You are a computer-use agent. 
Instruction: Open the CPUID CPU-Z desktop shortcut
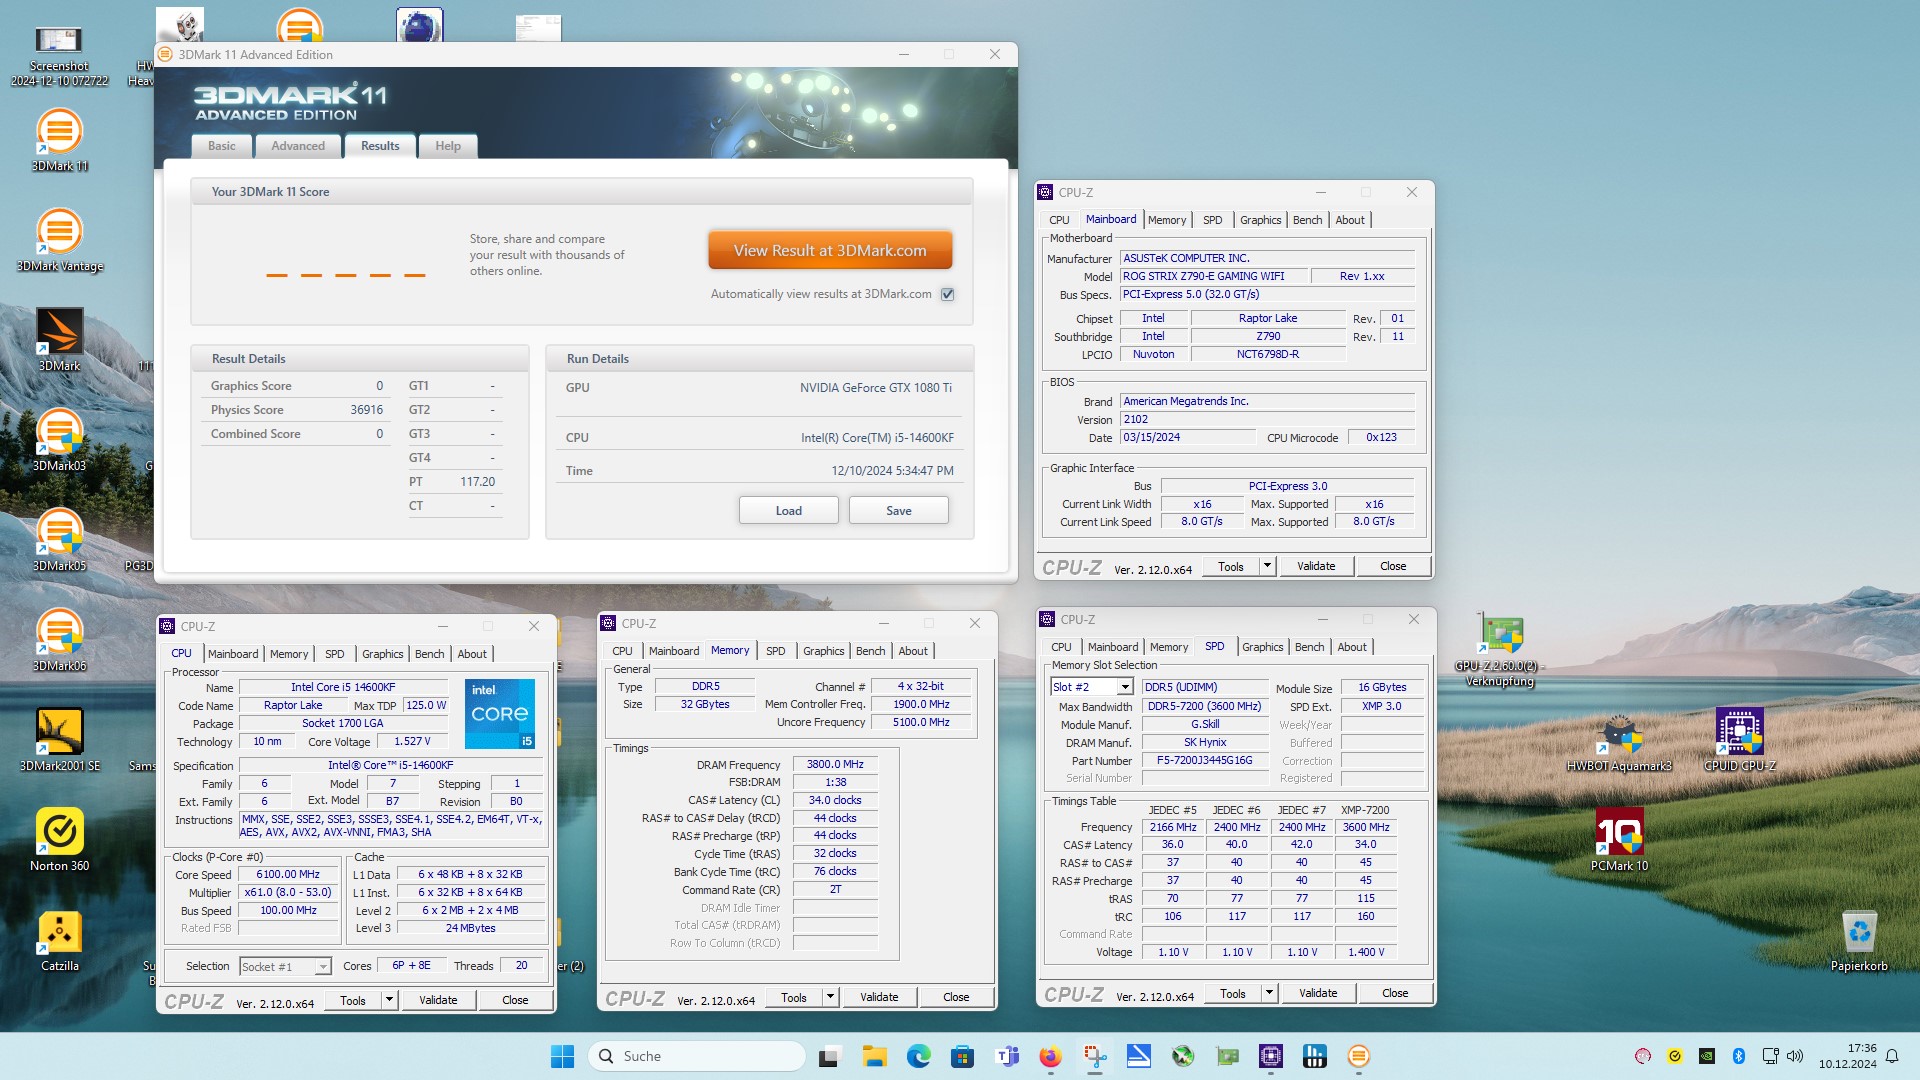click(1740, 740)
